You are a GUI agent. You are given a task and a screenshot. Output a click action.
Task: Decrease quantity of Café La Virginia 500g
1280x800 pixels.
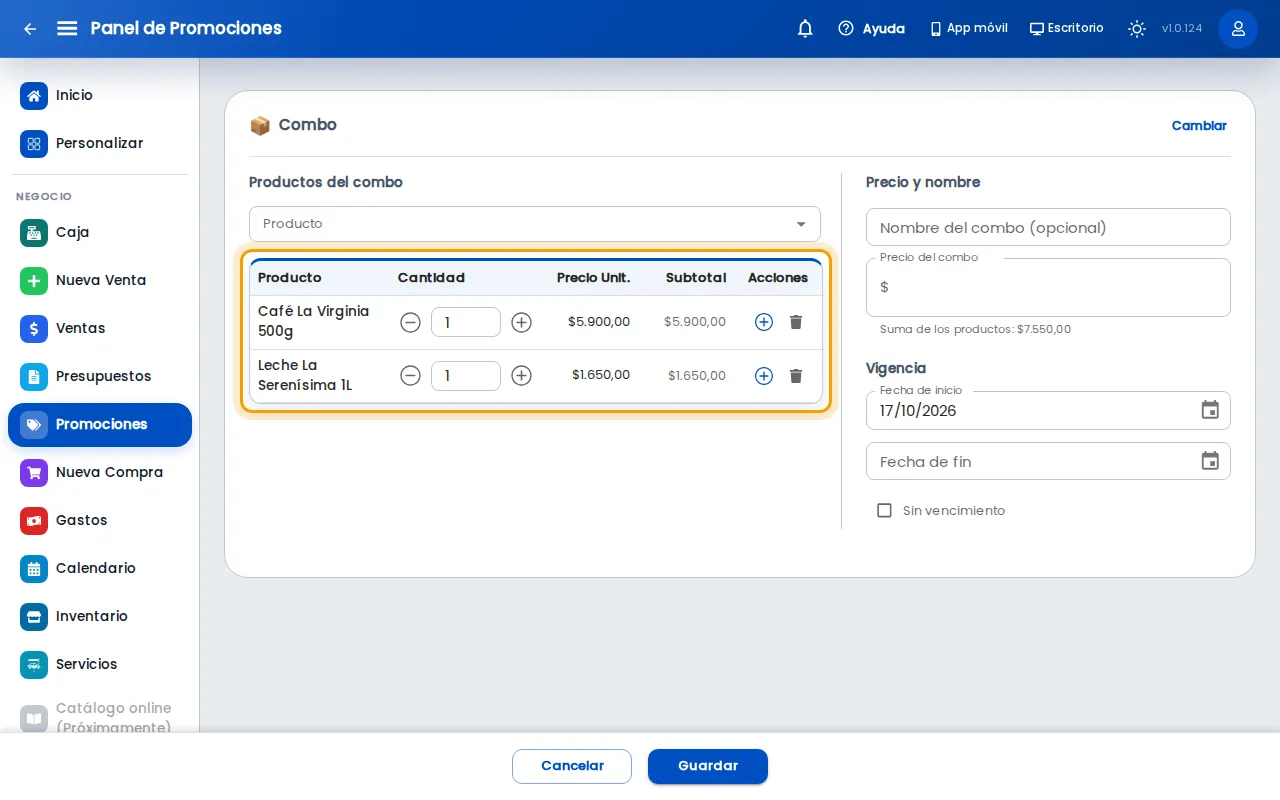(x=410, y=322)
